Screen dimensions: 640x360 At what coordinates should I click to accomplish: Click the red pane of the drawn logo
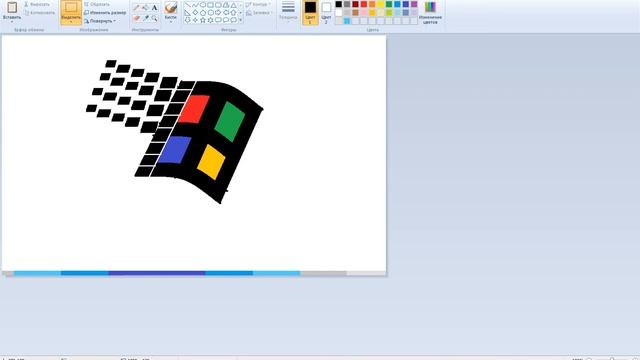[x=194, y=109]
